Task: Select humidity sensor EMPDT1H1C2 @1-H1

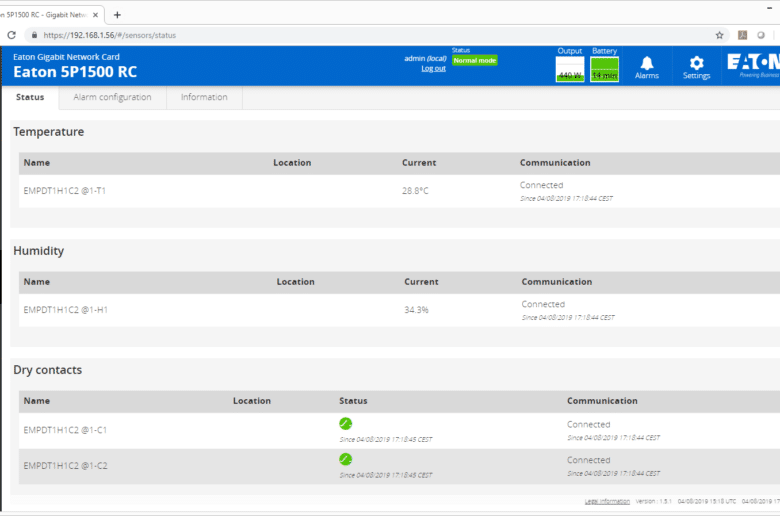Action: (x=66, y=310)
